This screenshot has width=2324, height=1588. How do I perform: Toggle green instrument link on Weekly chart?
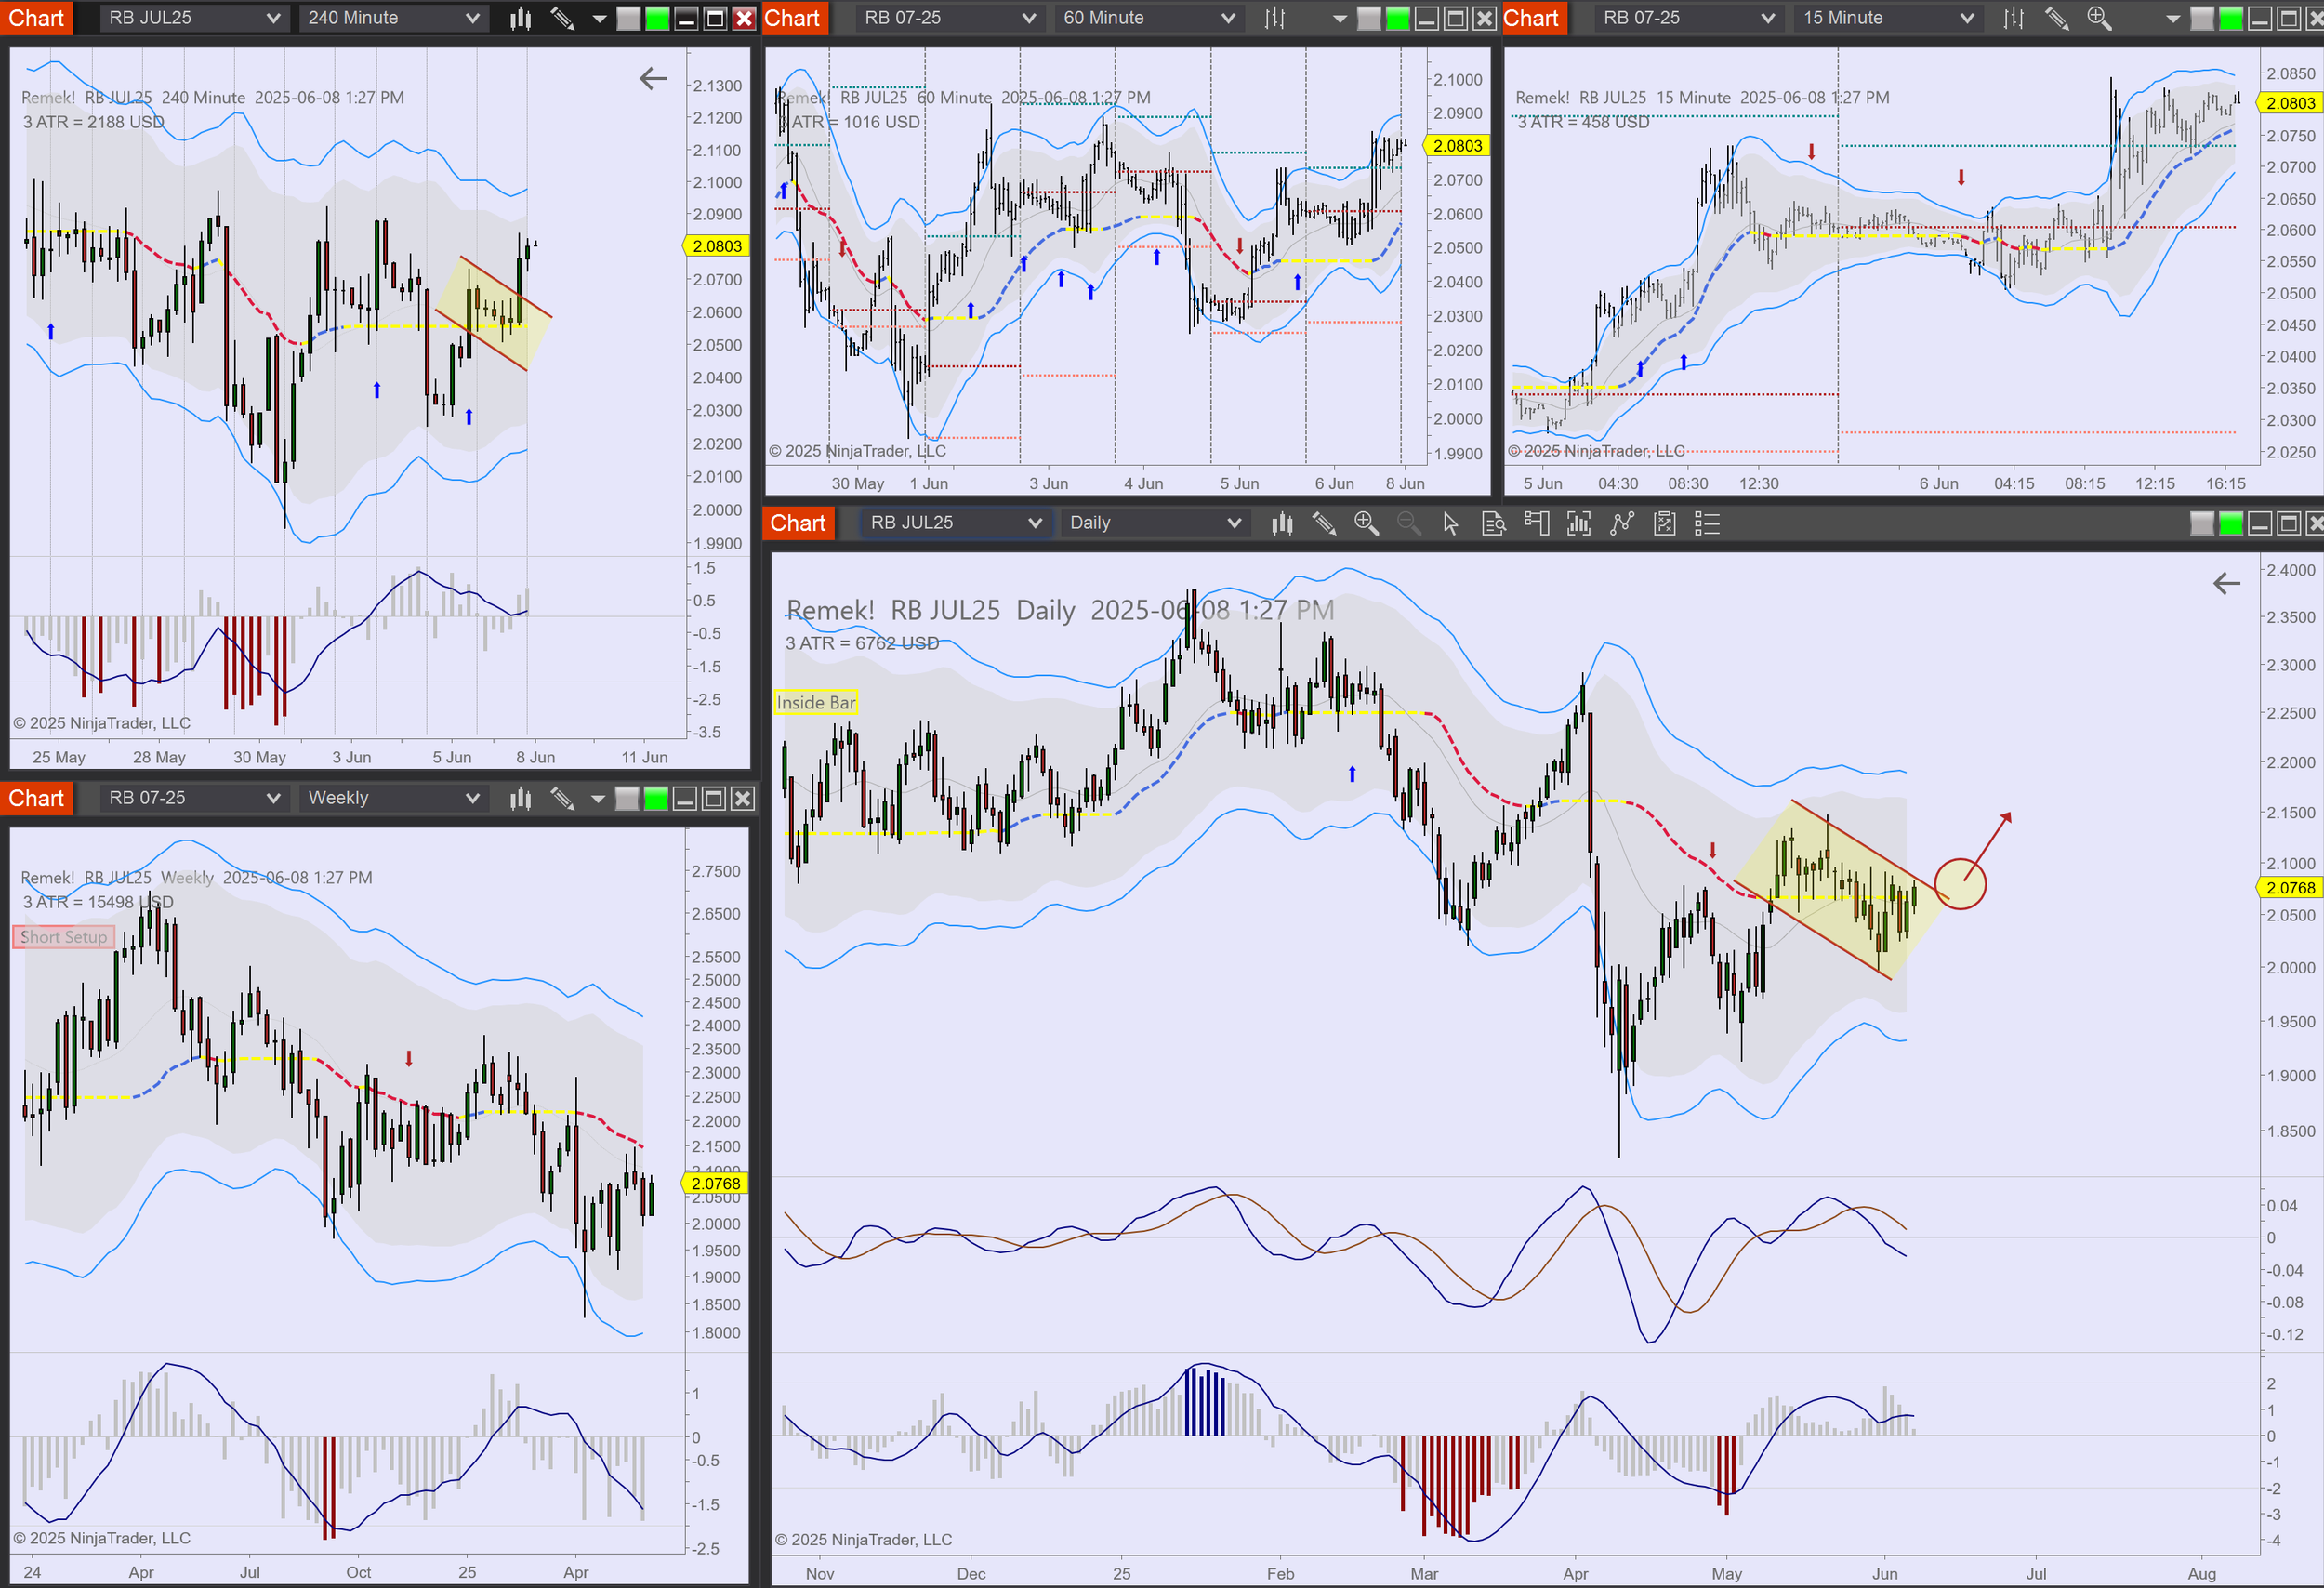656,798
